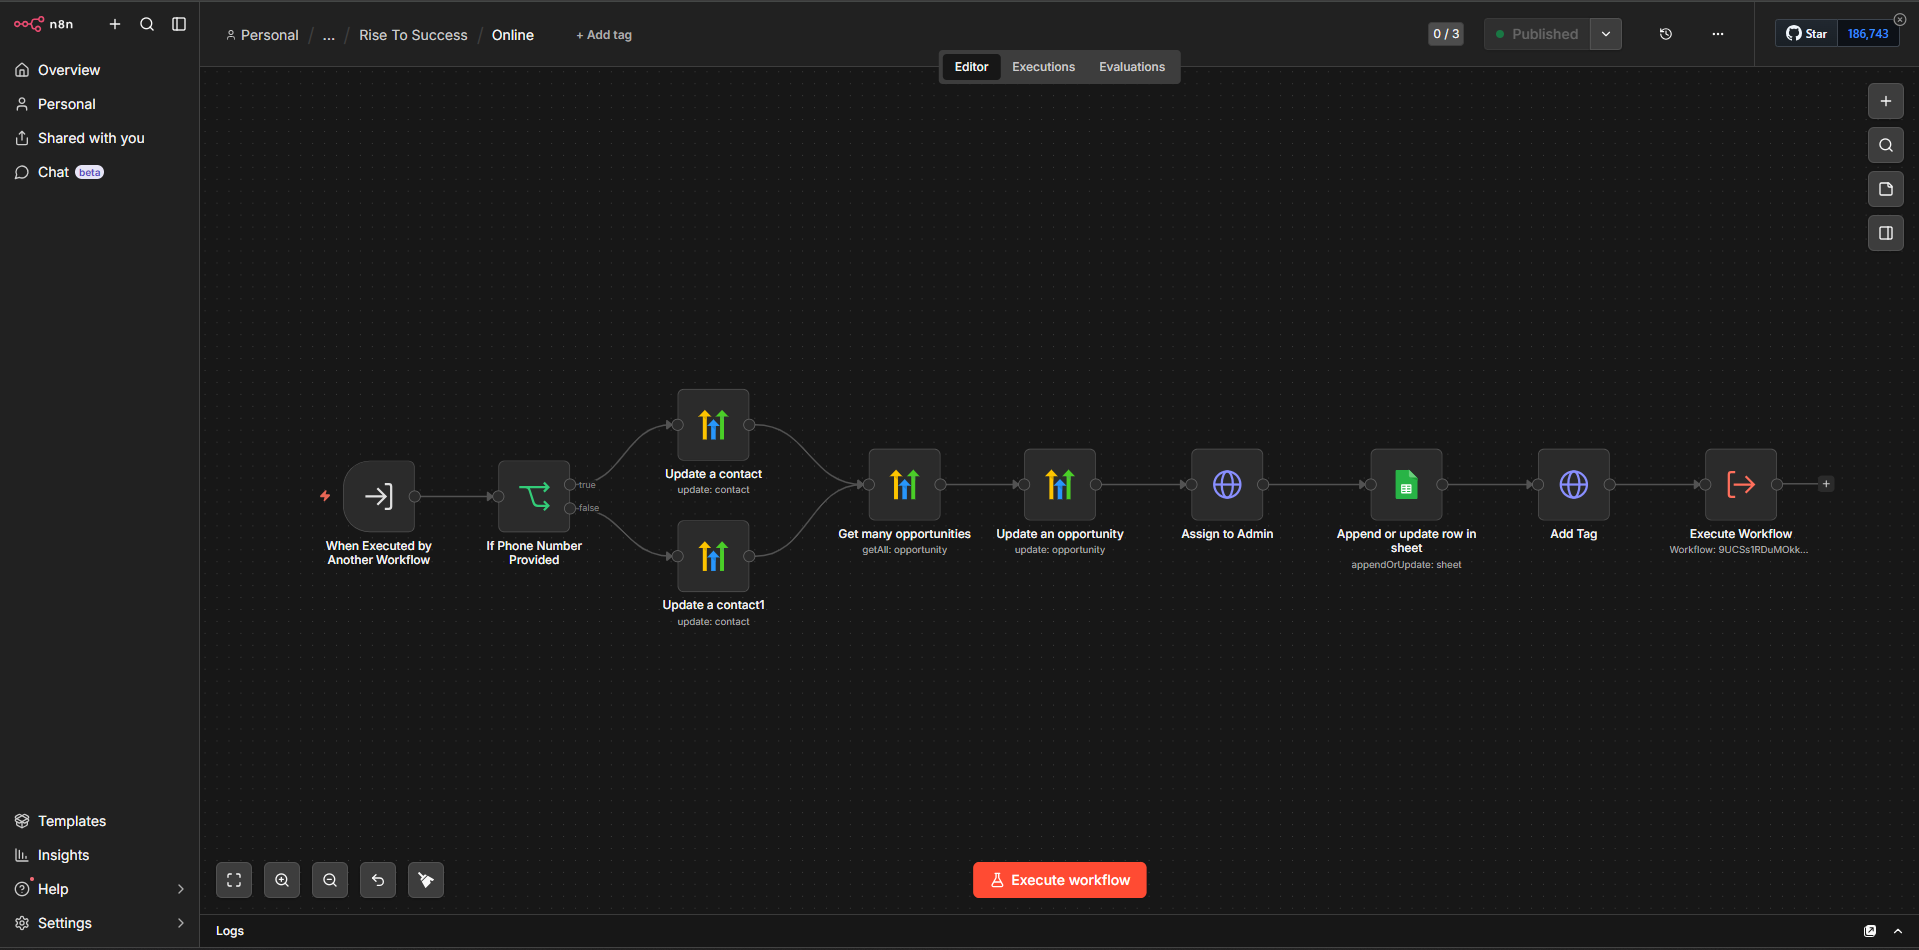1919x950 pixels.
Task: Toggle the left sidebar collapse icon
Action: [x=179, y=24]
